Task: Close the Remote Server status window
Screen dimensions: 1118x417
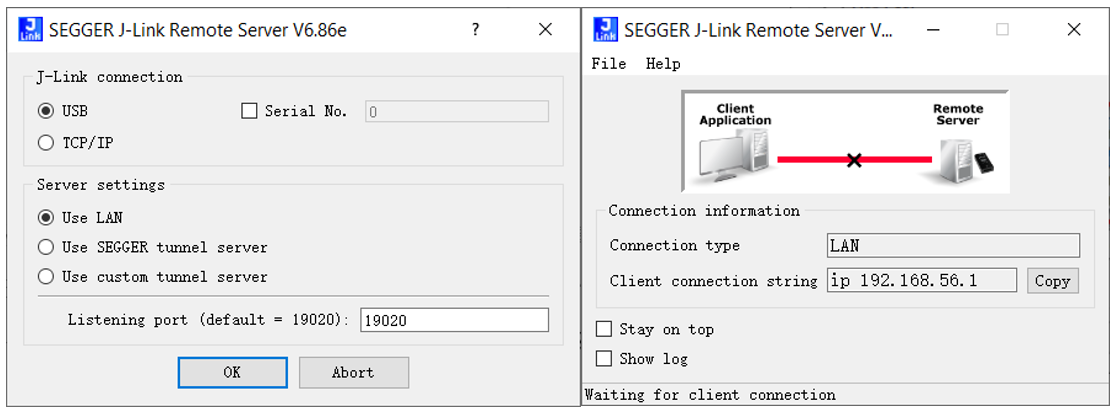Action: [1074, 30]
